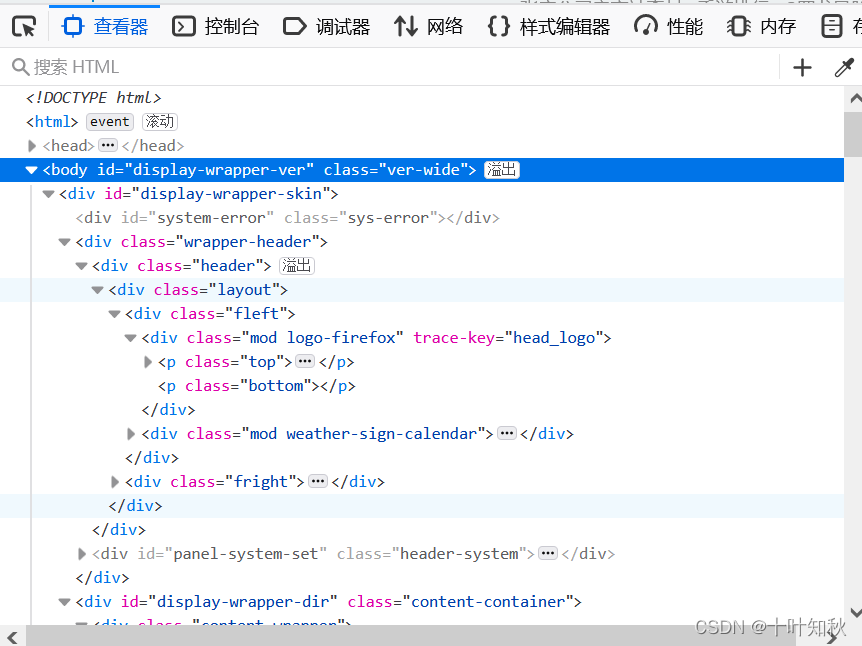This screenshot has height=646, width=862.
Task: Click the ellipsis badge in panel-system-set div
Action: (x=548, y=554)
